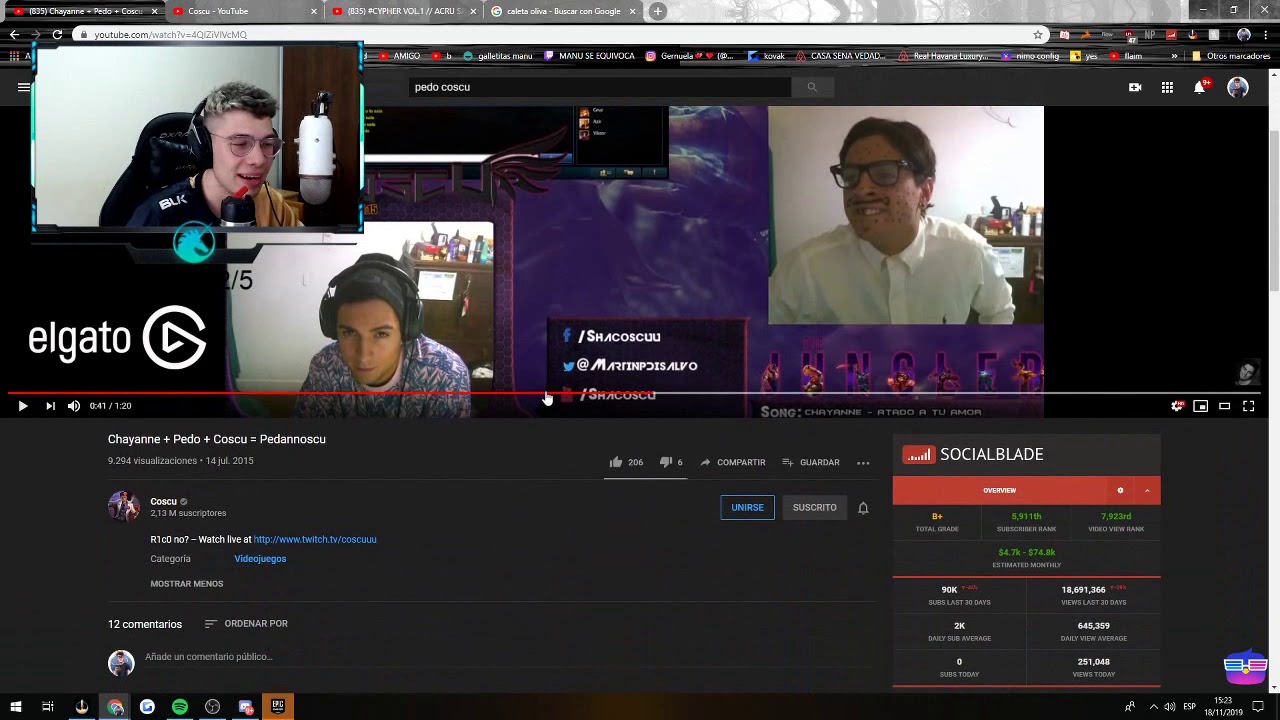
Task: Activate the miniplayer mode icon
Action: pyautogui.click(x=1201, y=406)
